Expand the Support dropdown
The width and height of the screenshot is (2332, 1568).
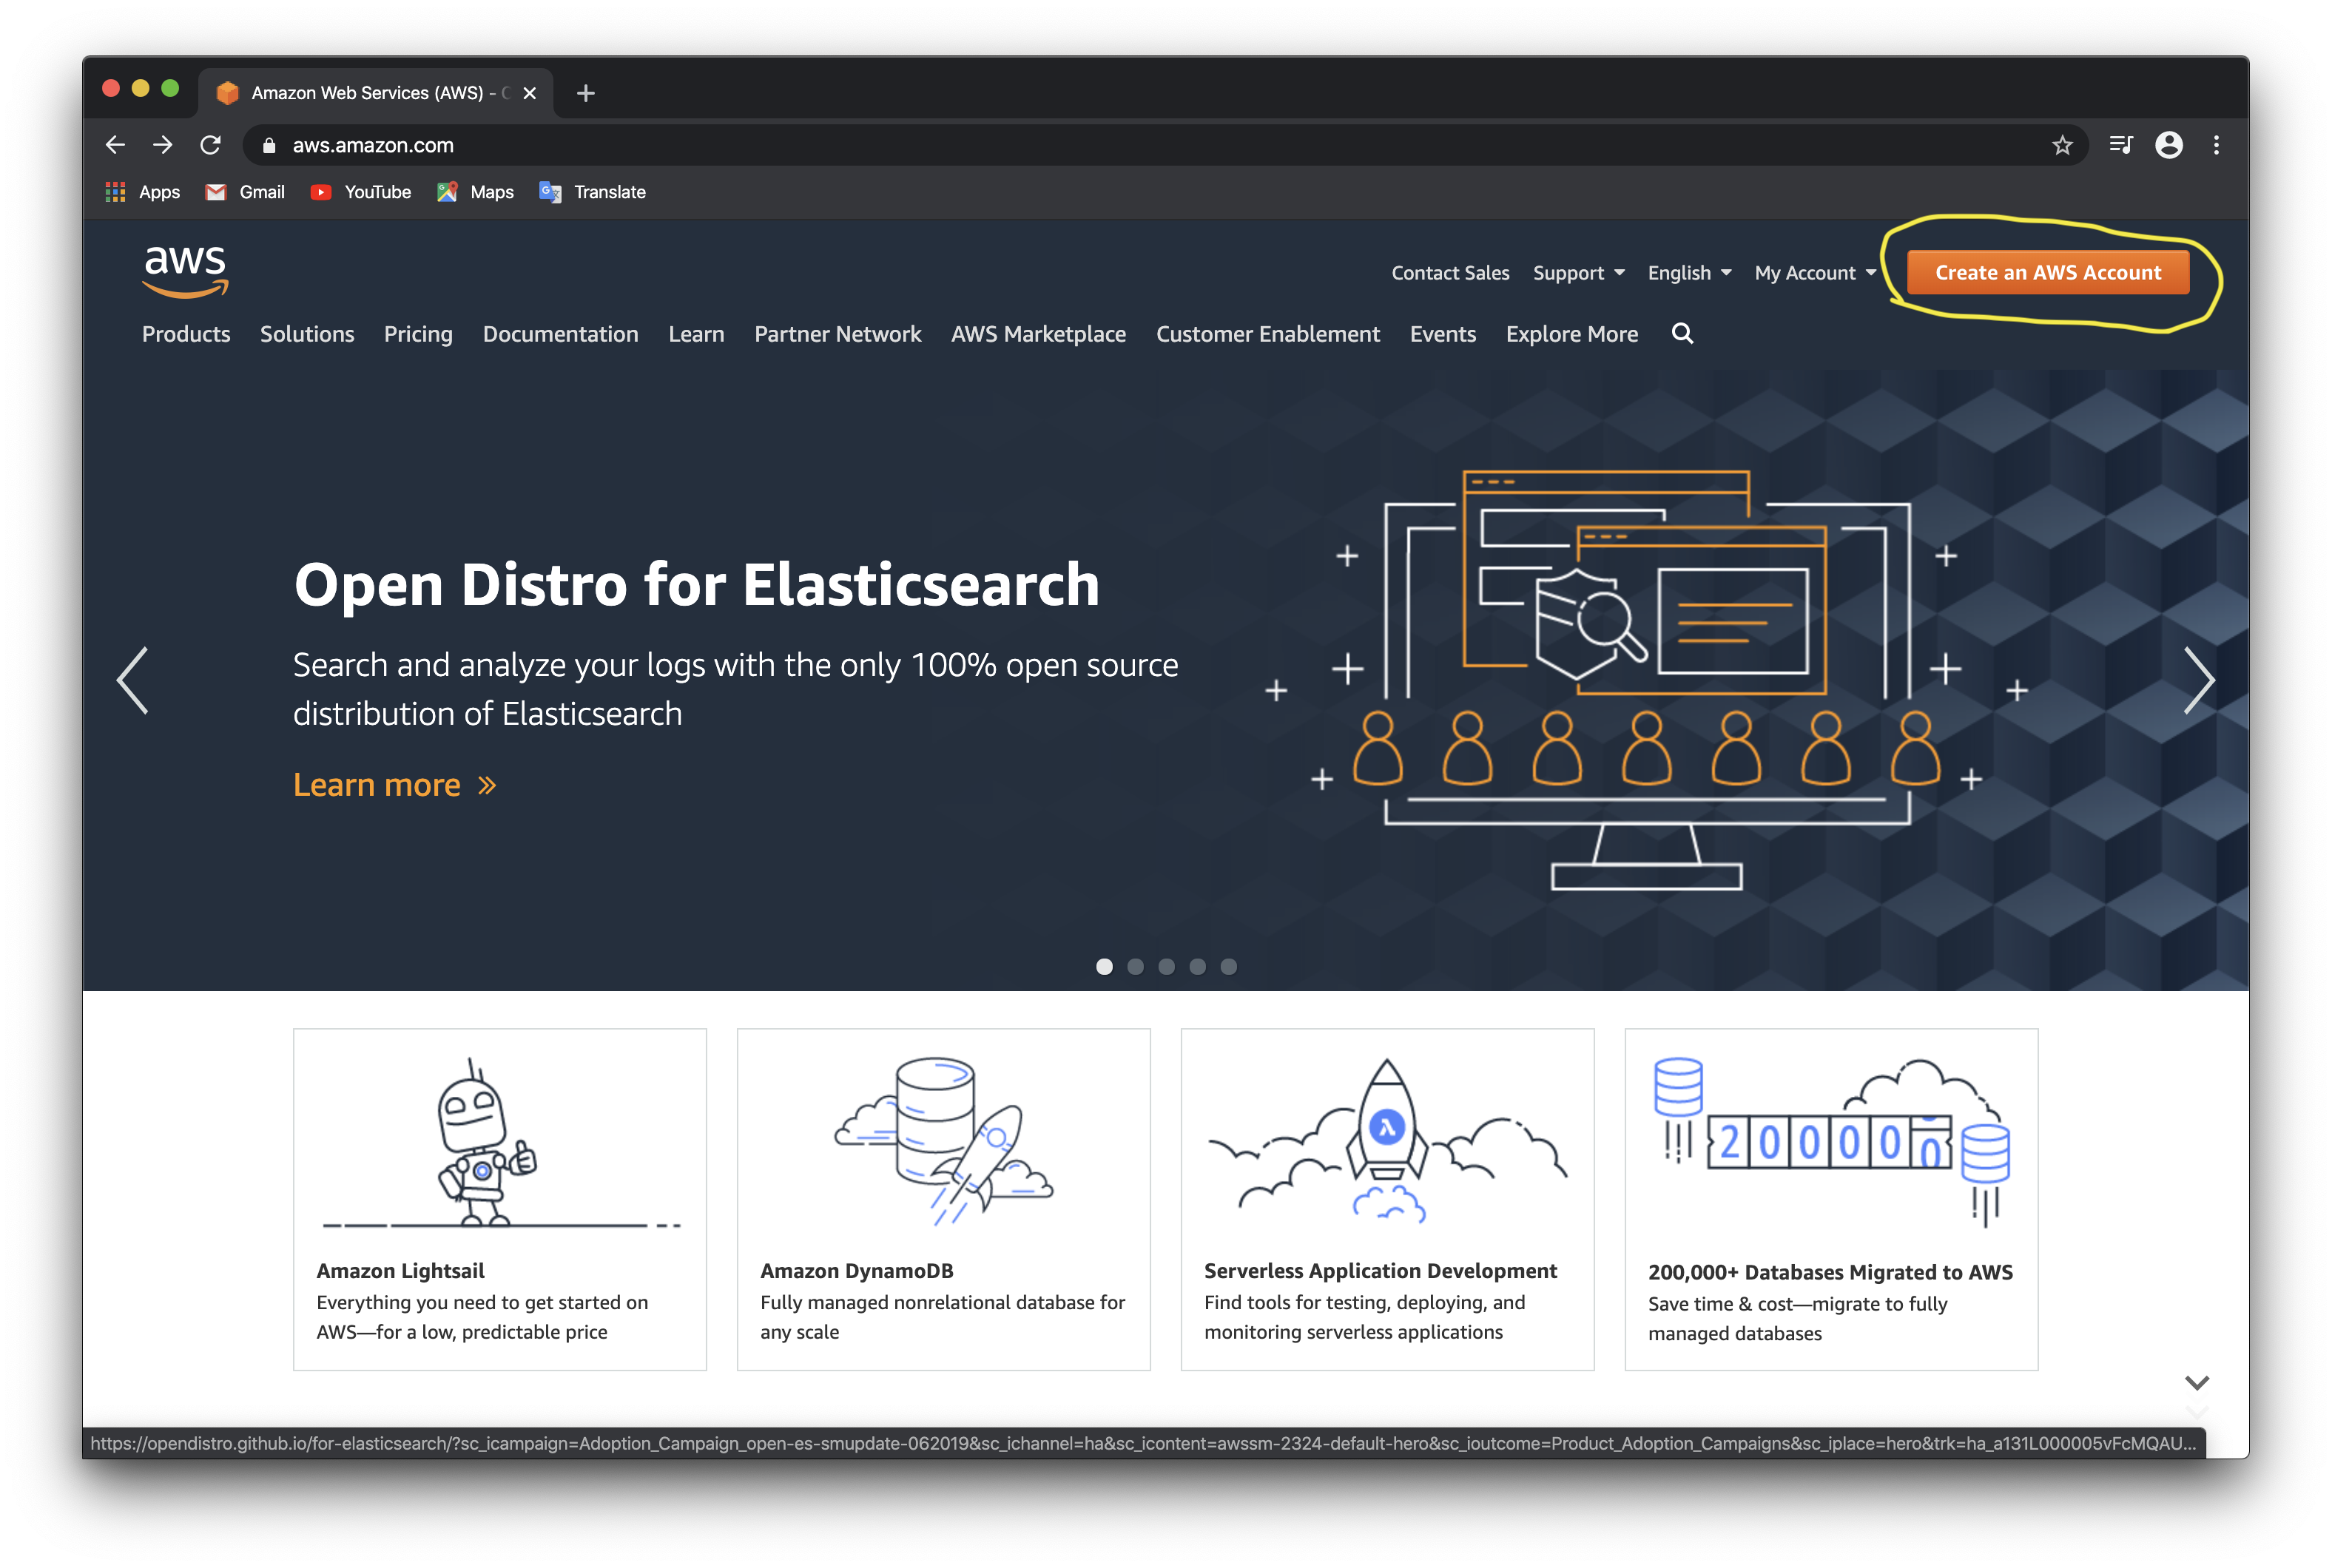coord(1579,273)
